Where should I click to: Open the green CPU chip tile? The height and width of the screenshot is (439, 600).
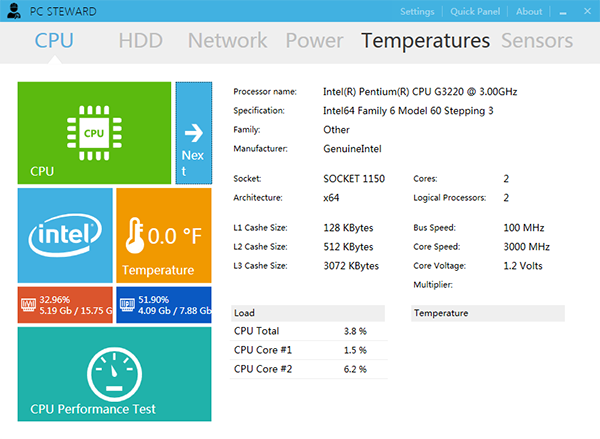tap(94, 133)
